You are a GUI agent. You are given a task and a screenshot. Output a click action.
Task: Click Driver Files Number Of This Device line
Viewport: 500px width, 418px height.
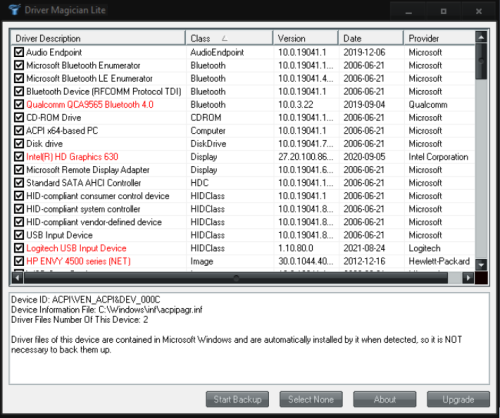[x=80, y=320]
